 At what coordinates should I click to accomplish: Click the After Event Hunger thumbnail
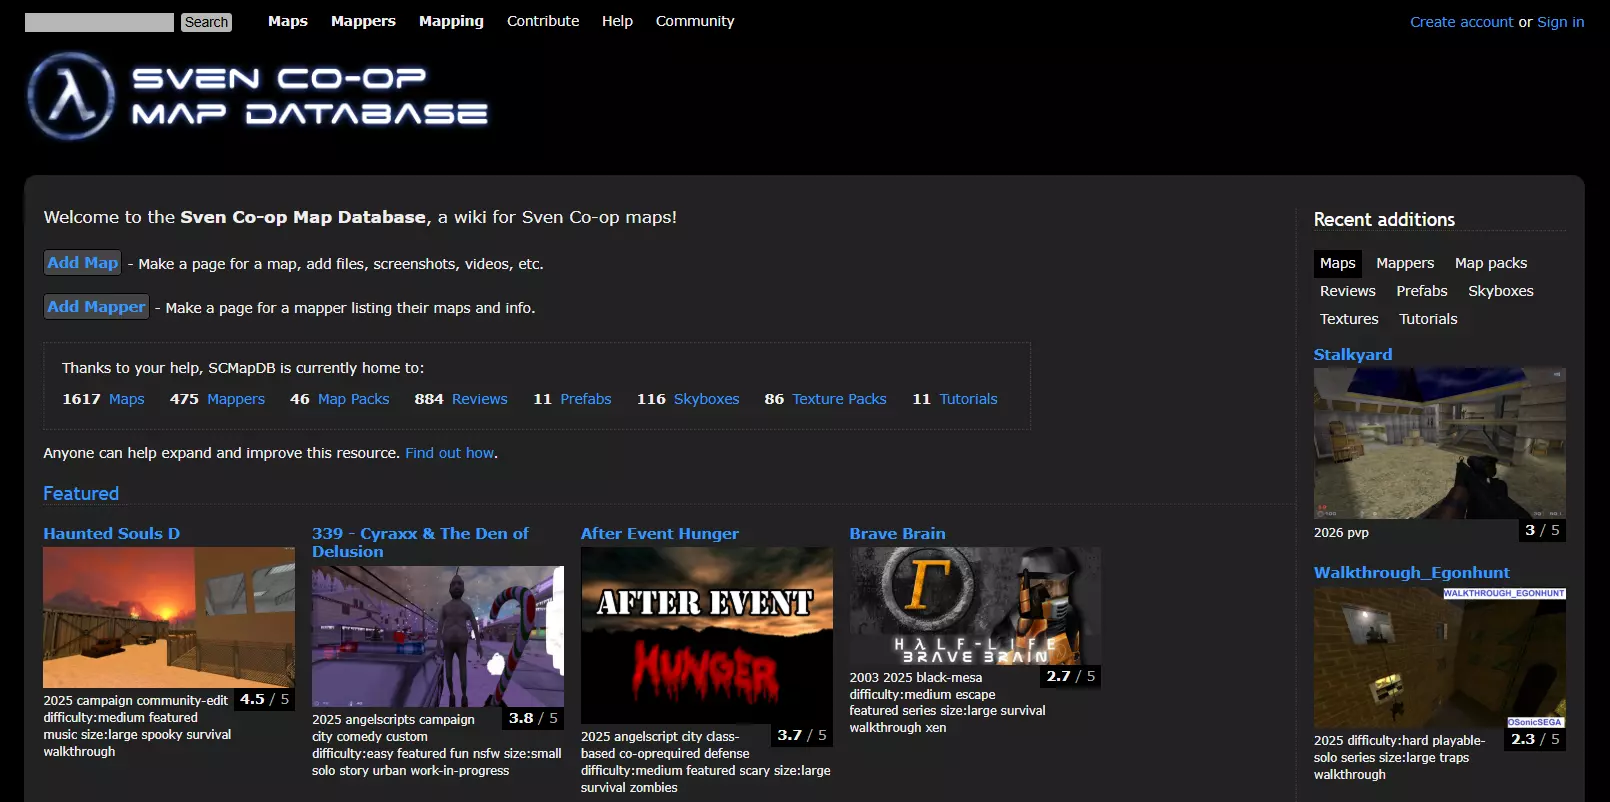point(707,635)
